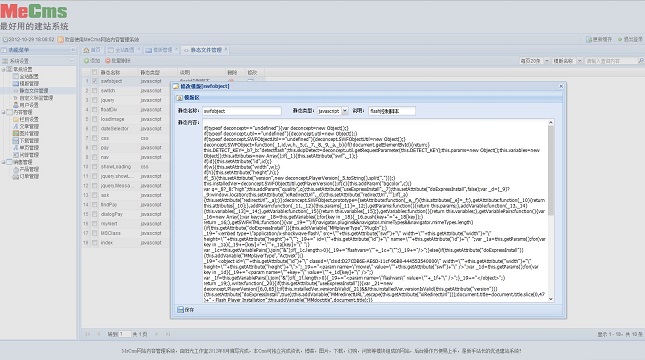645x360 pixels.
Task: Close the swfobject edit dialog
Action: [561, 86]
